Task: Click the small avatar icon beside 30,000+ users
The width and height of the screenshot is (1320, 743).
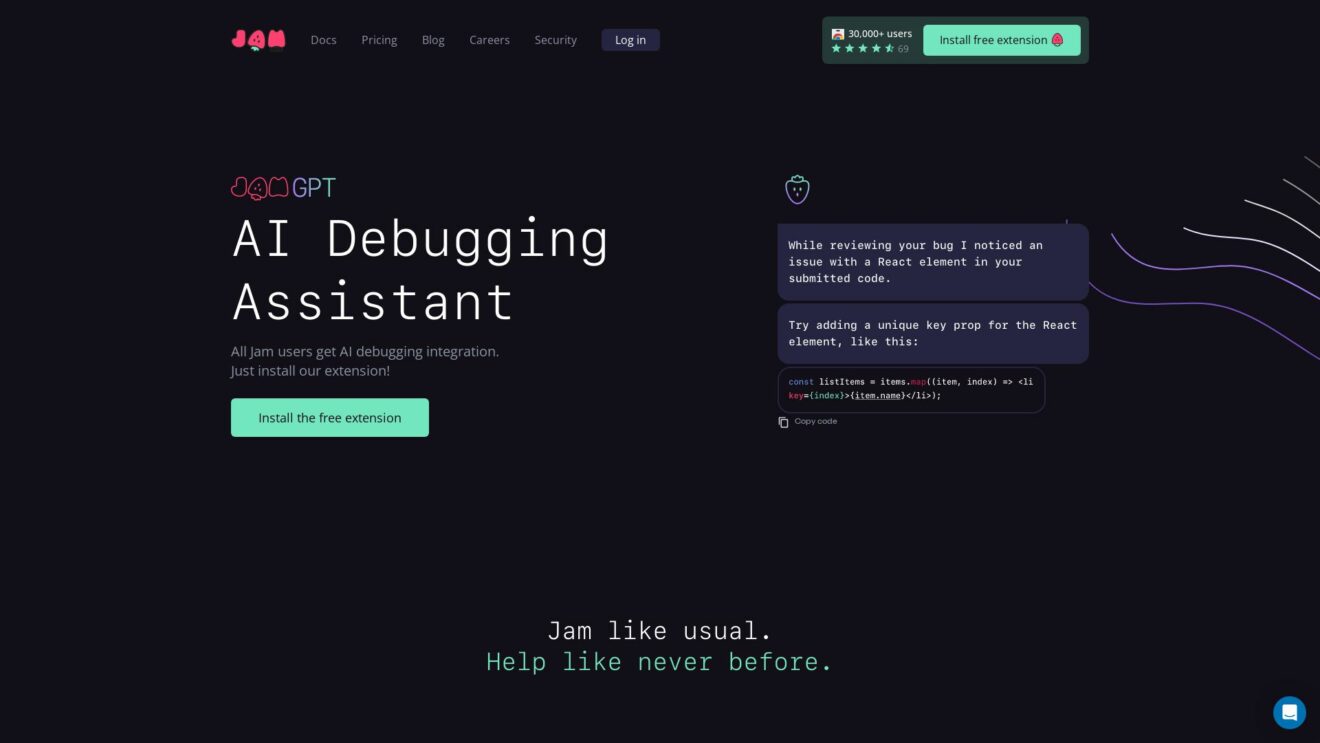Action: click(838, 33)
